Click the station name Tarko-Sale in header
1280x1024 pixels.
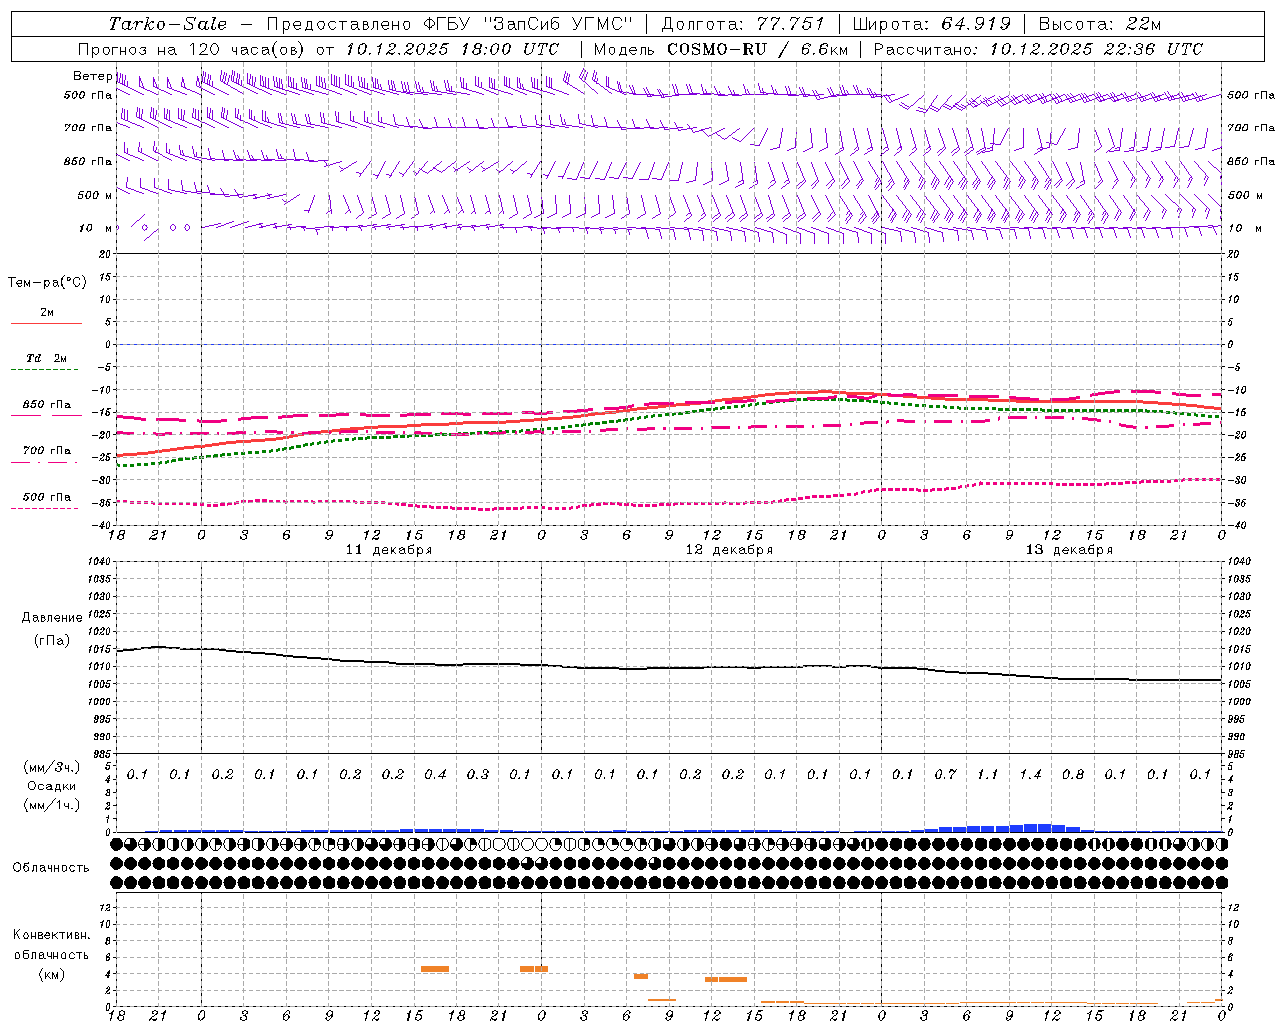[x=168, y=24]
